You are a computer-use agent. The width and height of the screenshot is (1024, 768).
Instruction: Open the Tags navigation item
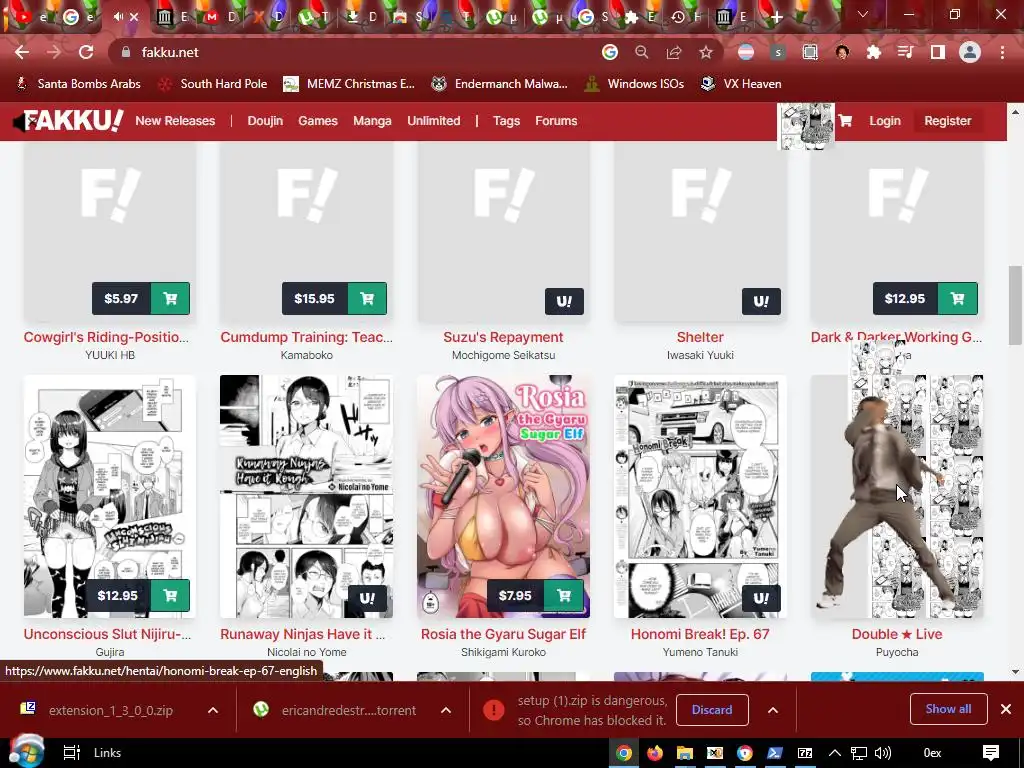506,121
